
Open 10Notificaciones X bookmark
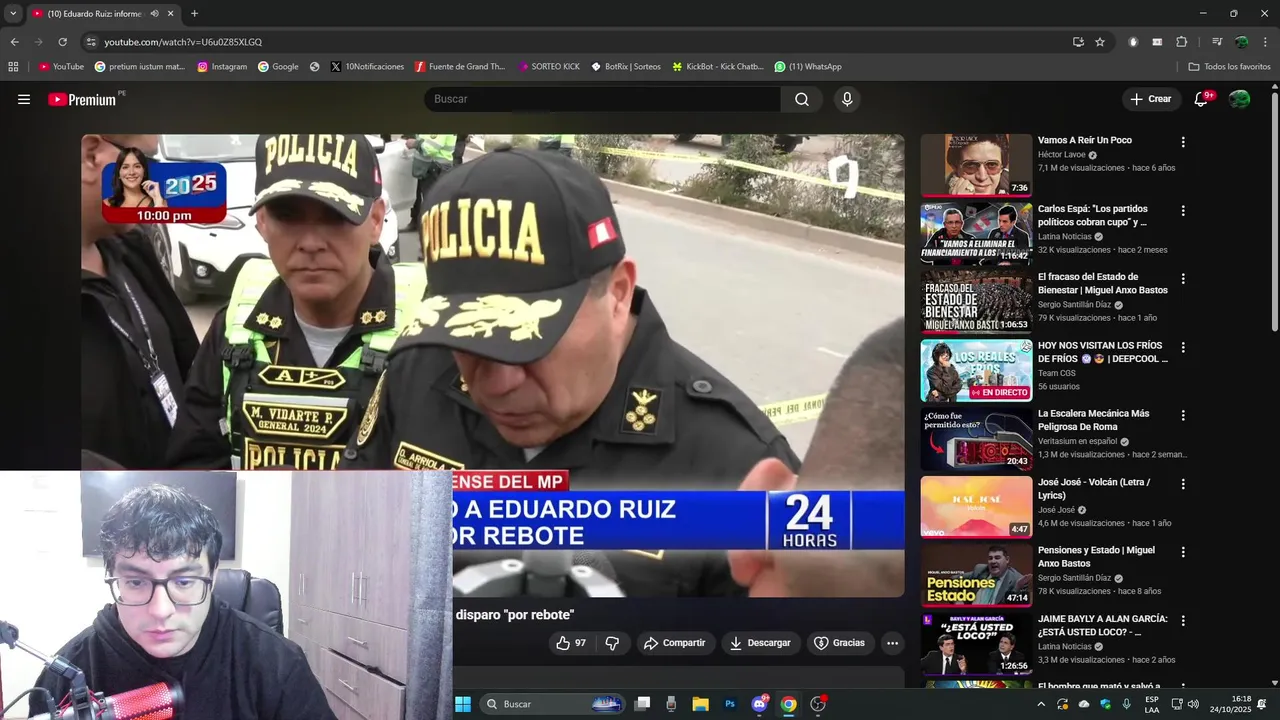[367, 67]
